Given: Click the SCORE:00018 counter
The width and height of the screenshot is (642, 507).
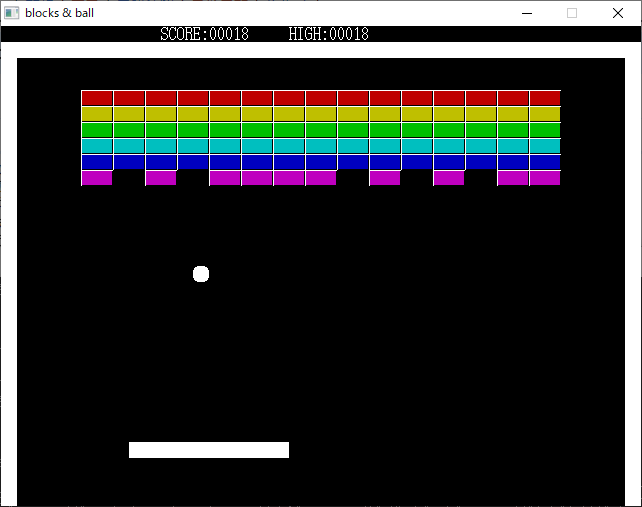Looking at the screenshot, I should pos(204,34).
